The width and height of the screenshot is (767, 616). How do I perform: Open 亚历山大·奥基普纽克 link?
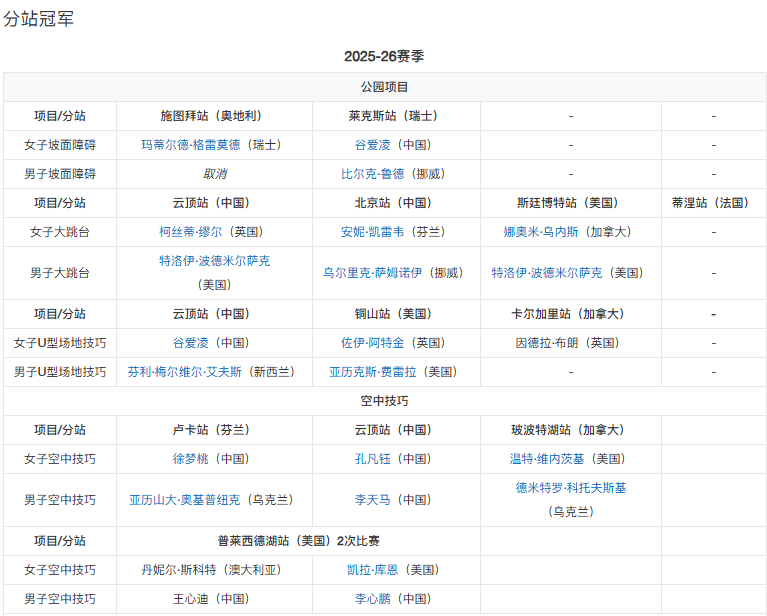(185, 500)
